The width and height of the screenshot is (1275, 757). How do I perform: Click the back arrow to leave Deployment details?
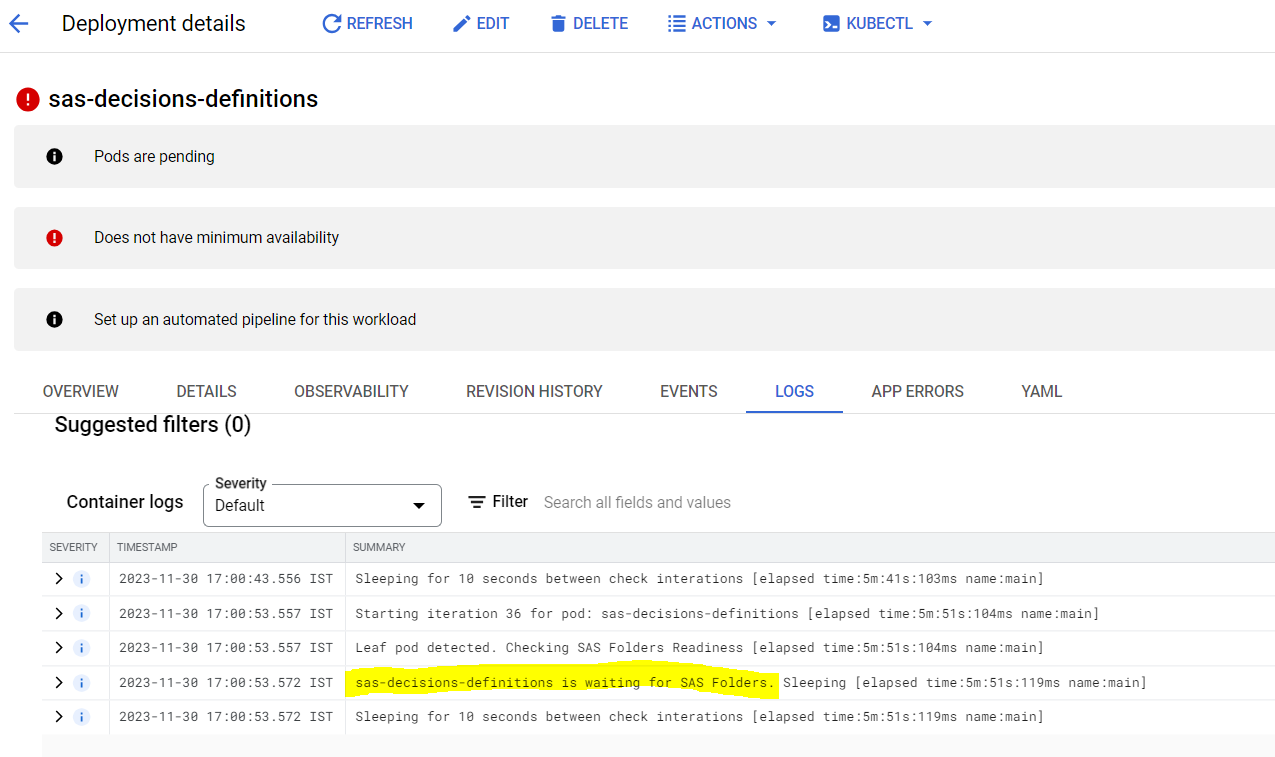(19, 23)
